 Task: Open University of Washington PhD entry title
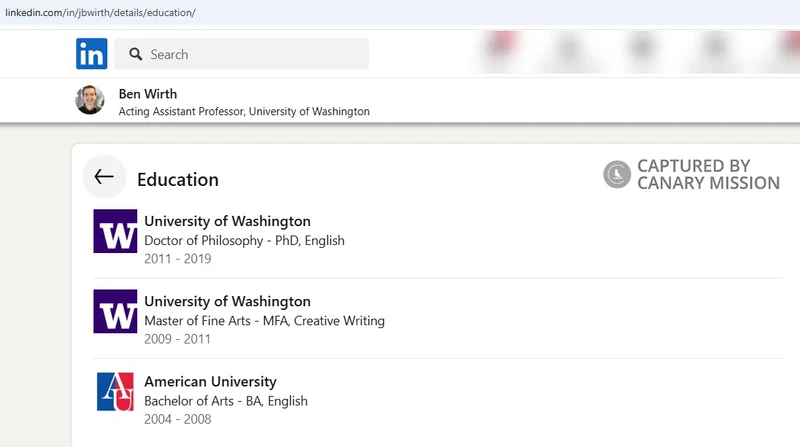coord(228,221)
